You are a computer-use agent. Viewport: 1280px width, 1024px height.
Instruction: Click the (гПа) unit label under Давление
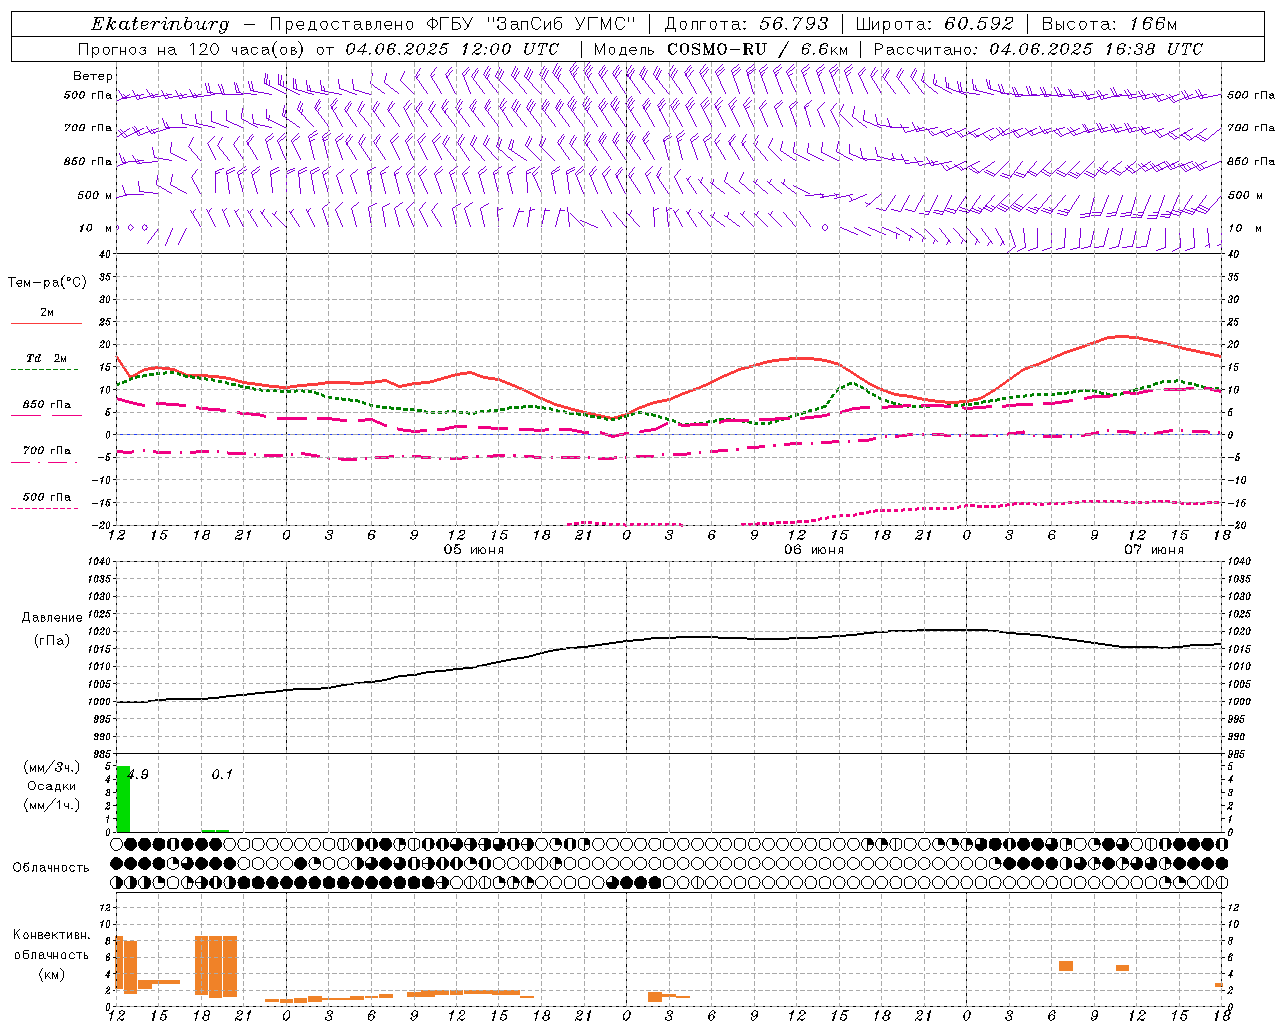tap(52, 641)
